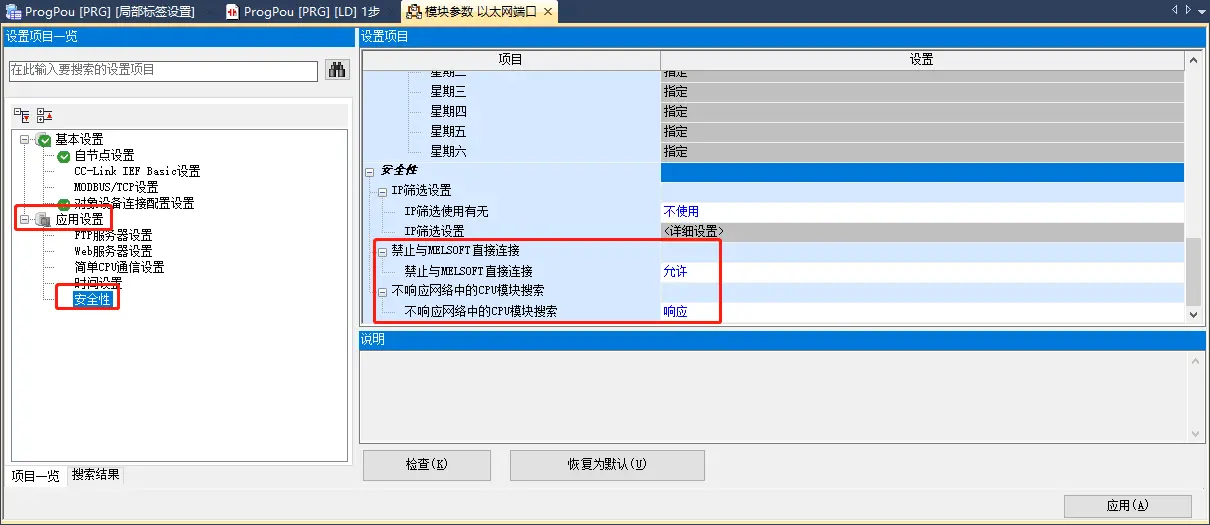Image resolution: width=1210 pixels, height=525 pixels.
Task: Click the scrollbar down arrow in settings grid
Action: click(1192, 314)
